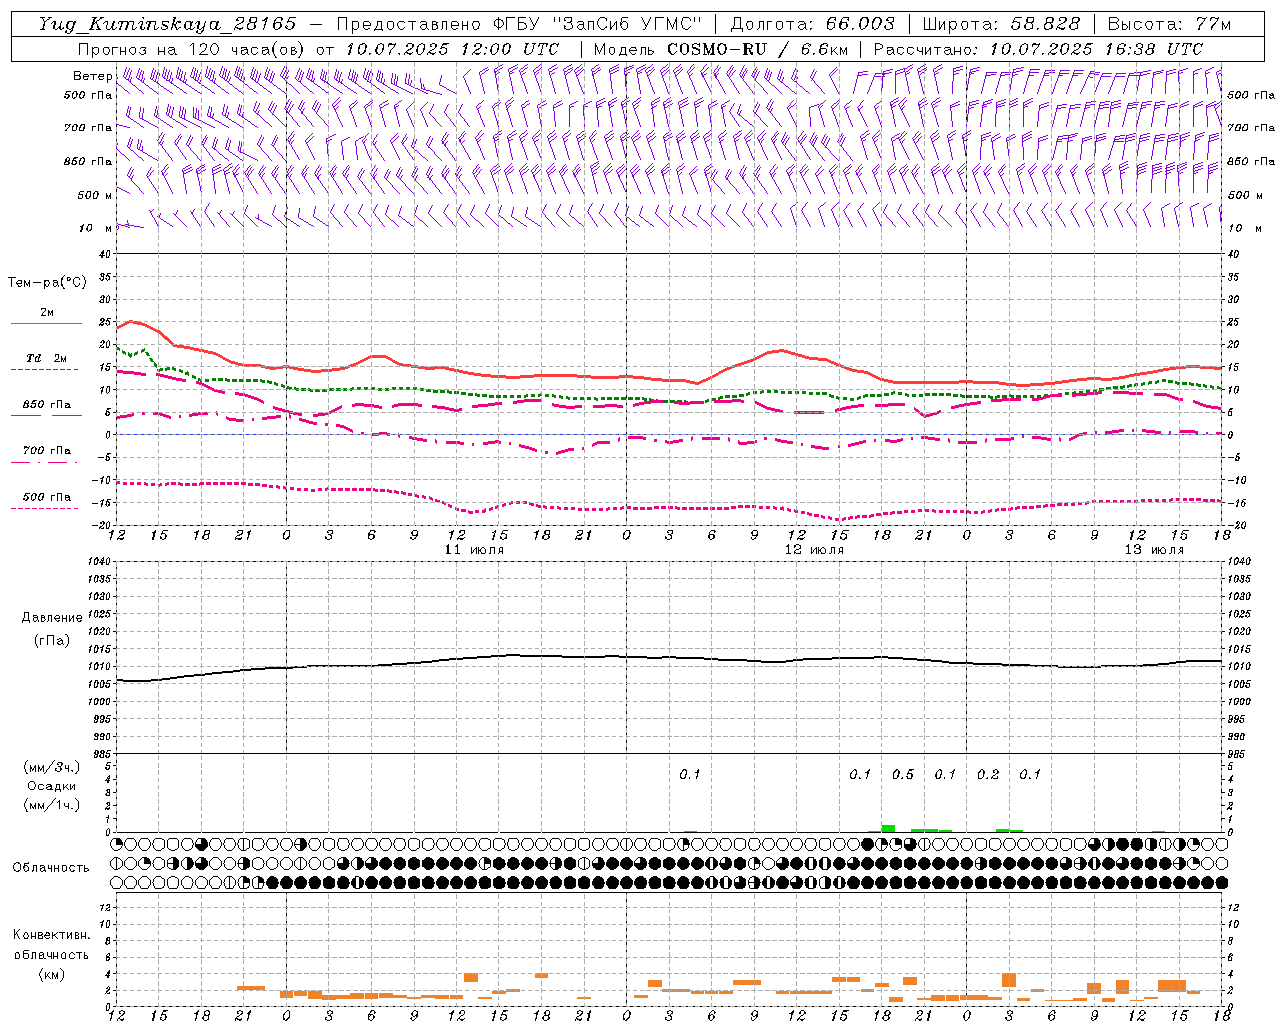1280x1024 pixels.
Task: Click the 500 м wind level label on left
Action: pyautogui.click(x=95, y=195)
